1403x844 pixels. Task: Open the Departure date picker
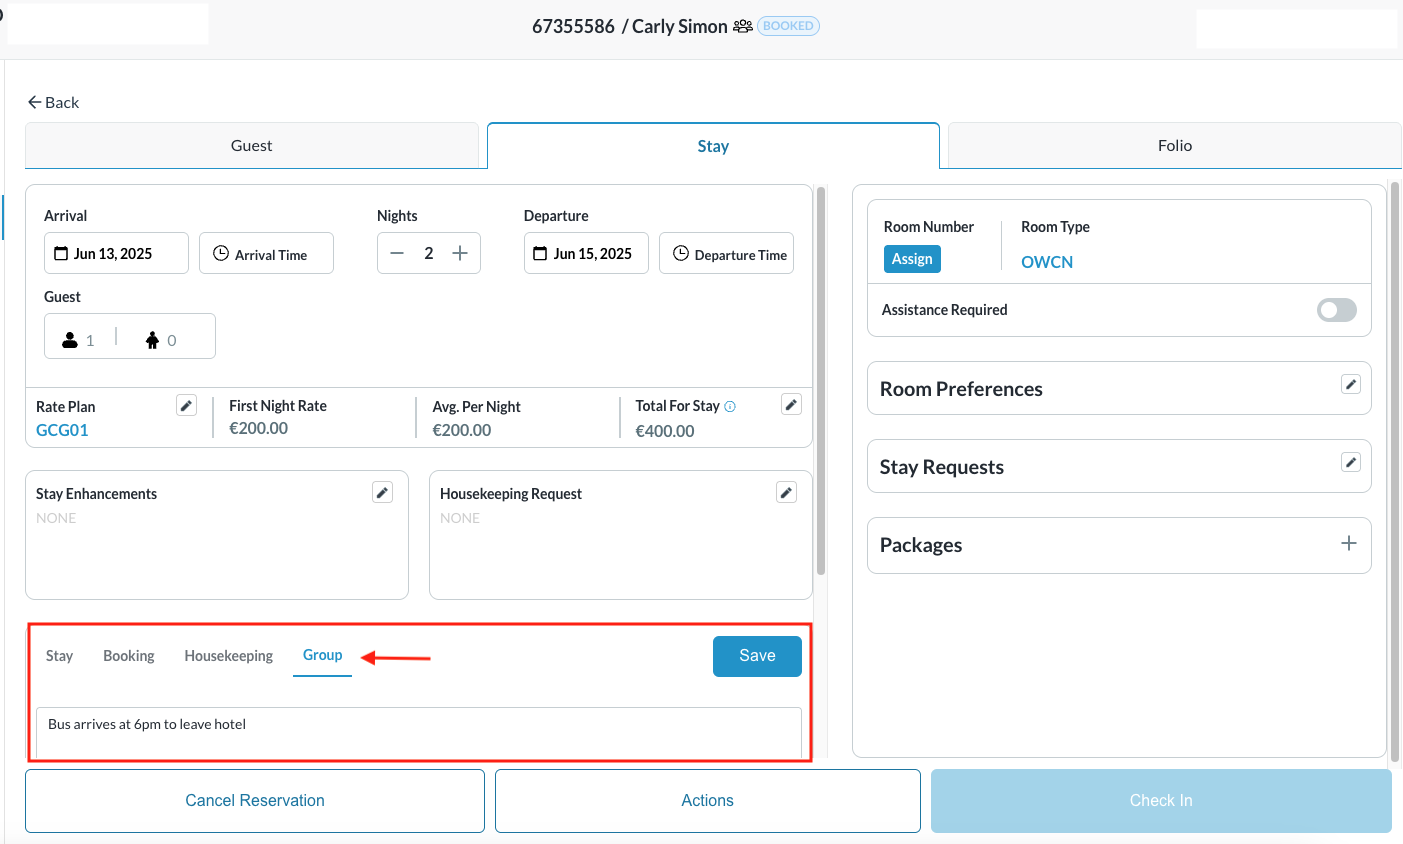(586, 254)
